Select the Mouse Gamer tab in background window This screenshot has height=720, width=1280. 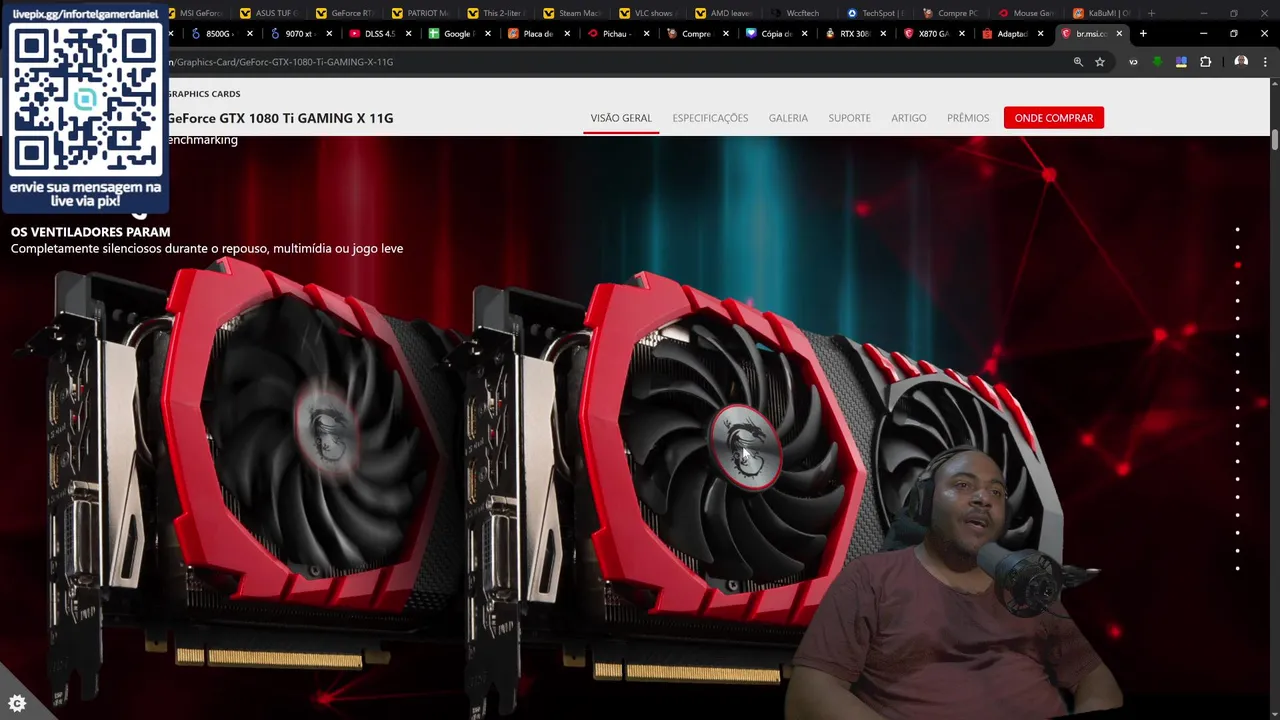pos(1032,13)
